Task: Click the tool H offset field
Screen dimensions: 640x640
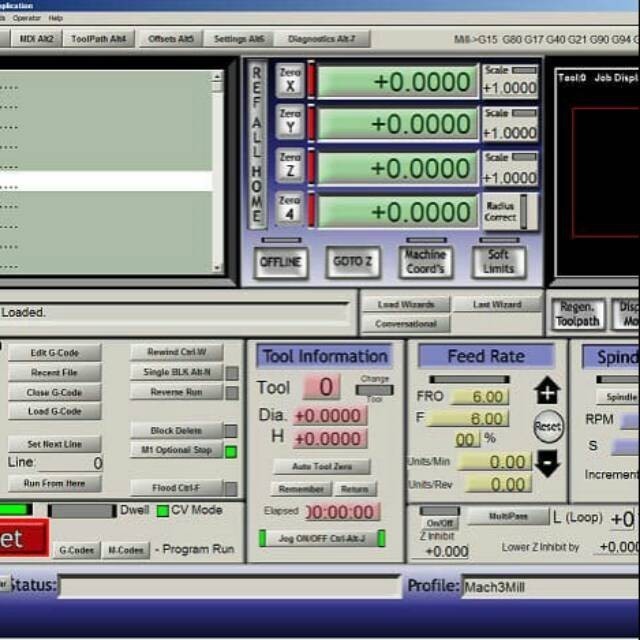Action: click(330, 439)
